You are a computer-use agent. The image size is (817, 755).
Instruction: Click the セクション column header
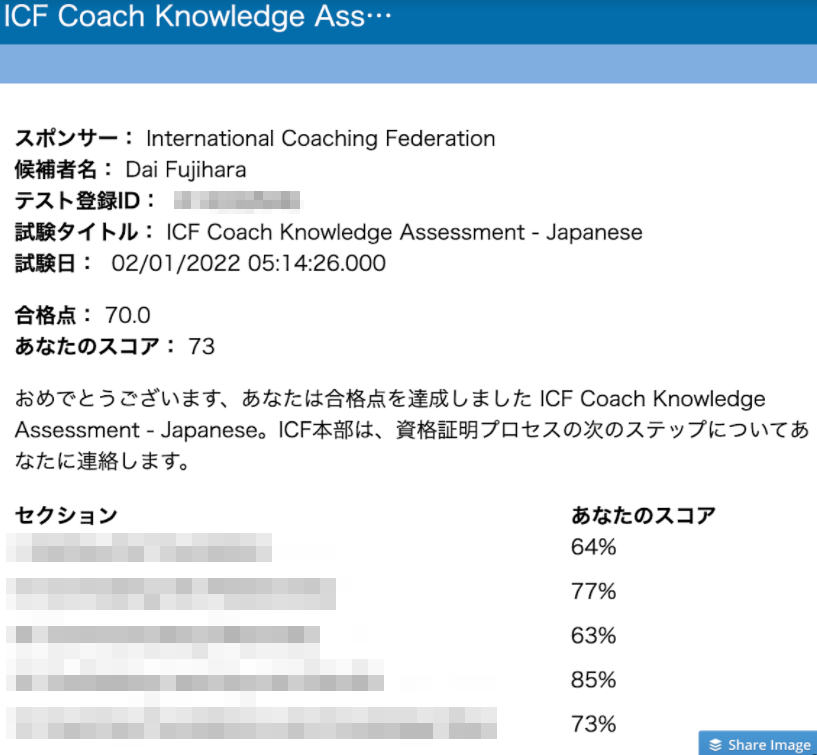coord(67,516)
